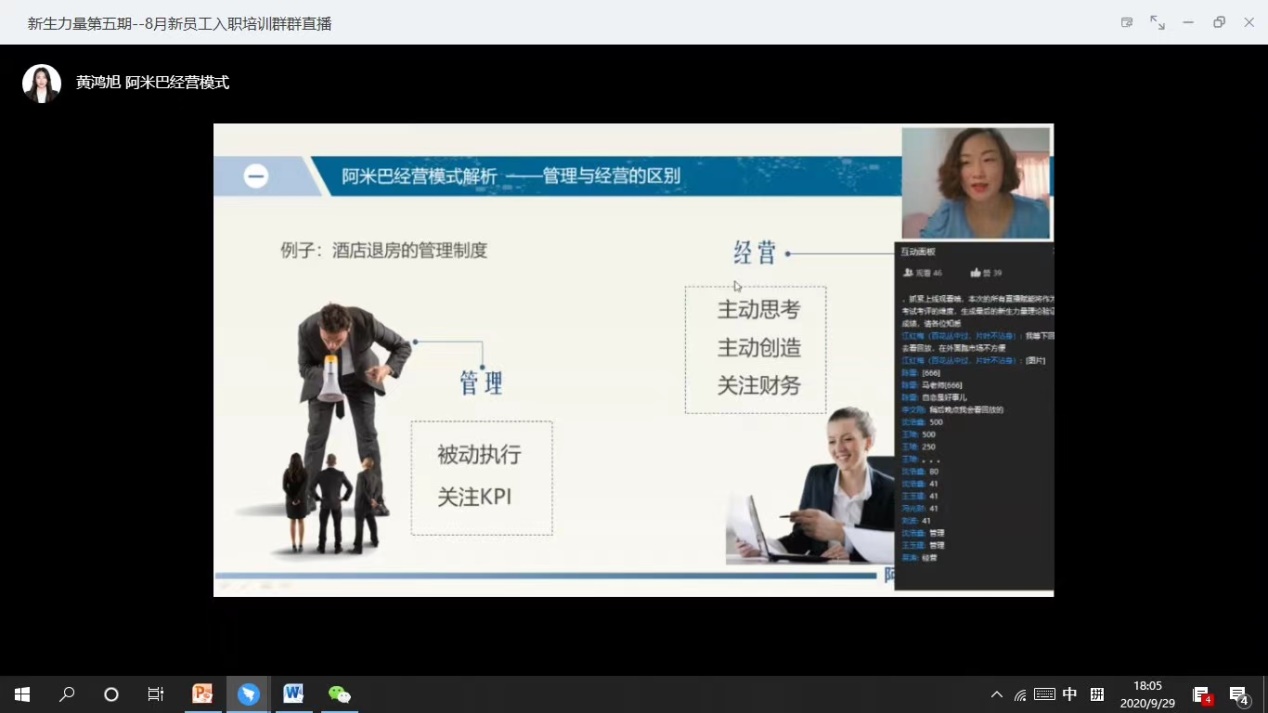The height and width of the screenshot is (713, 1268).
Task: Enter fullscreen using the diagonal arrows icon
Action: point(1157,22)
